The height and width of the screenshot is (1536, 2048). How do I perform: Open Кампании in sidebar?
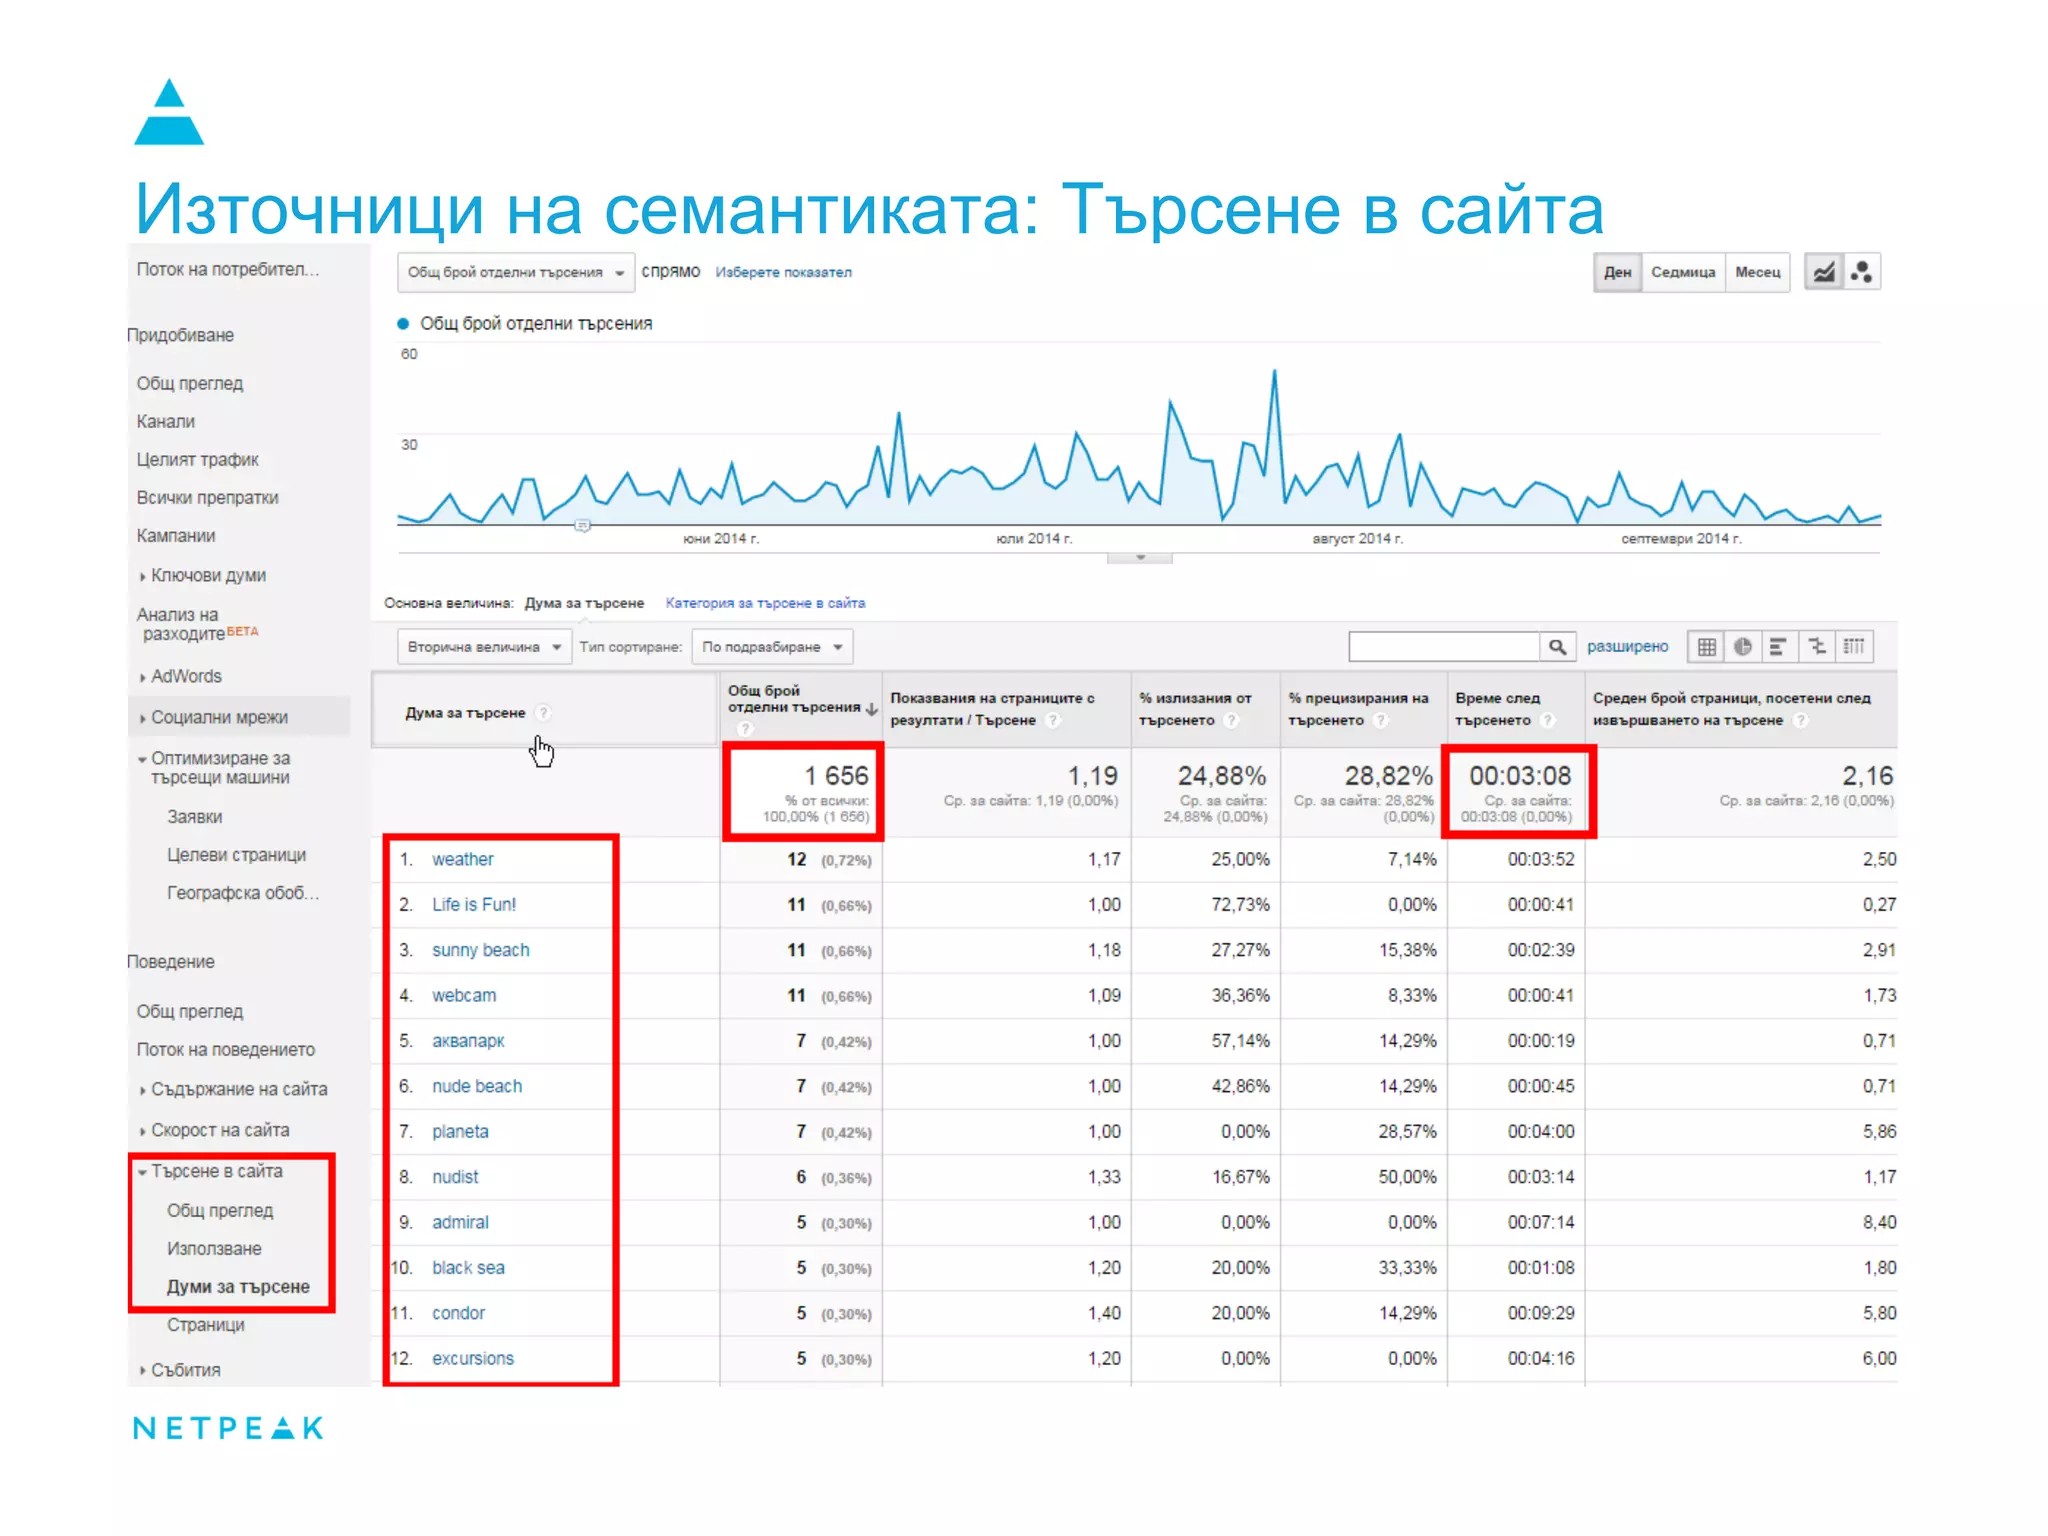point(176,536)
